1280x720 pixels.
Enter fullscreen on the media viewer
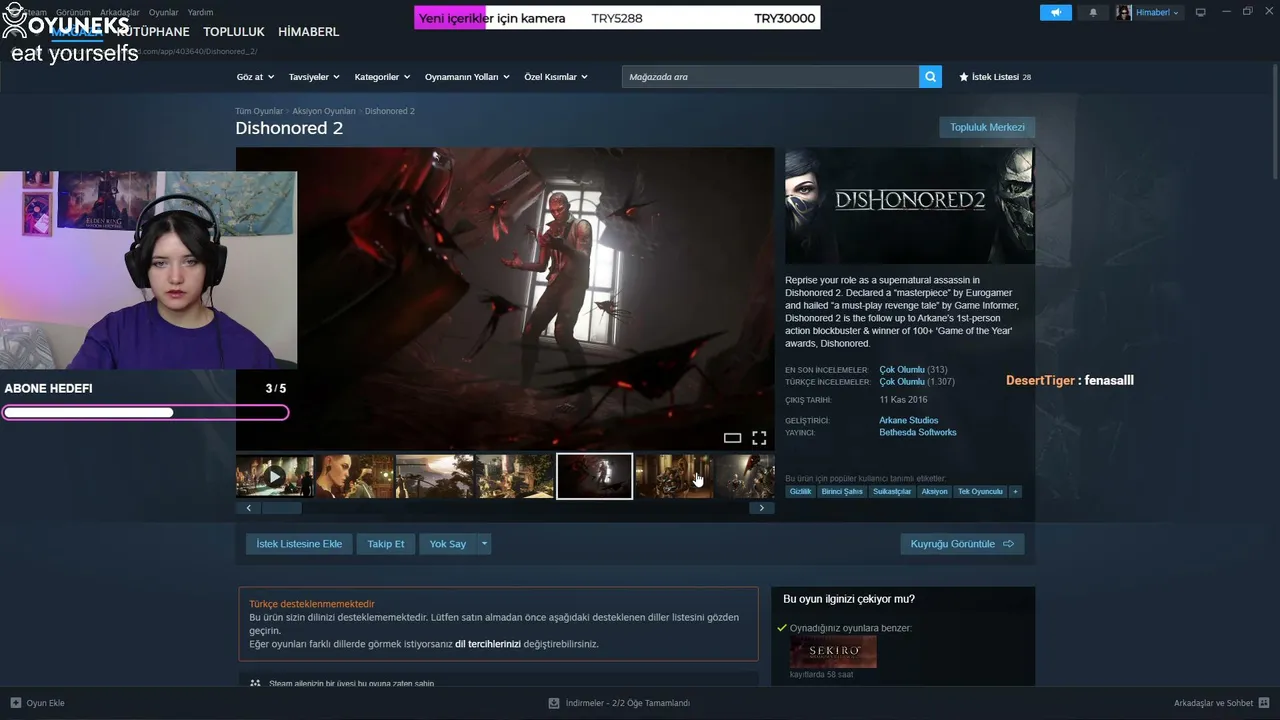pos(759,438)
